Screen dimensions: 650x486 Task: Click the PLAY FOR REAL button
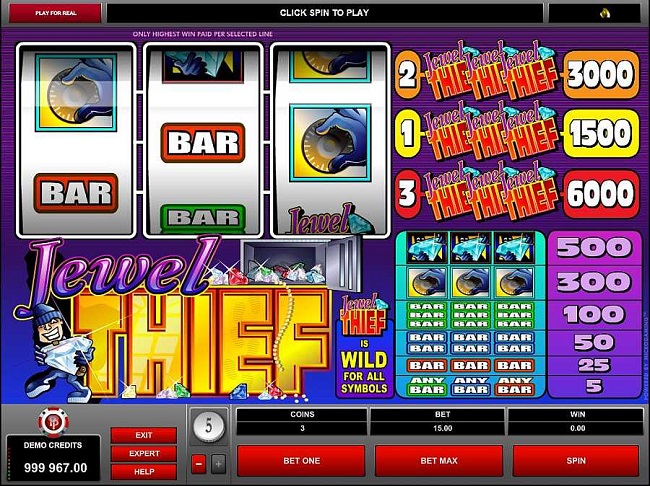(56, 13)
